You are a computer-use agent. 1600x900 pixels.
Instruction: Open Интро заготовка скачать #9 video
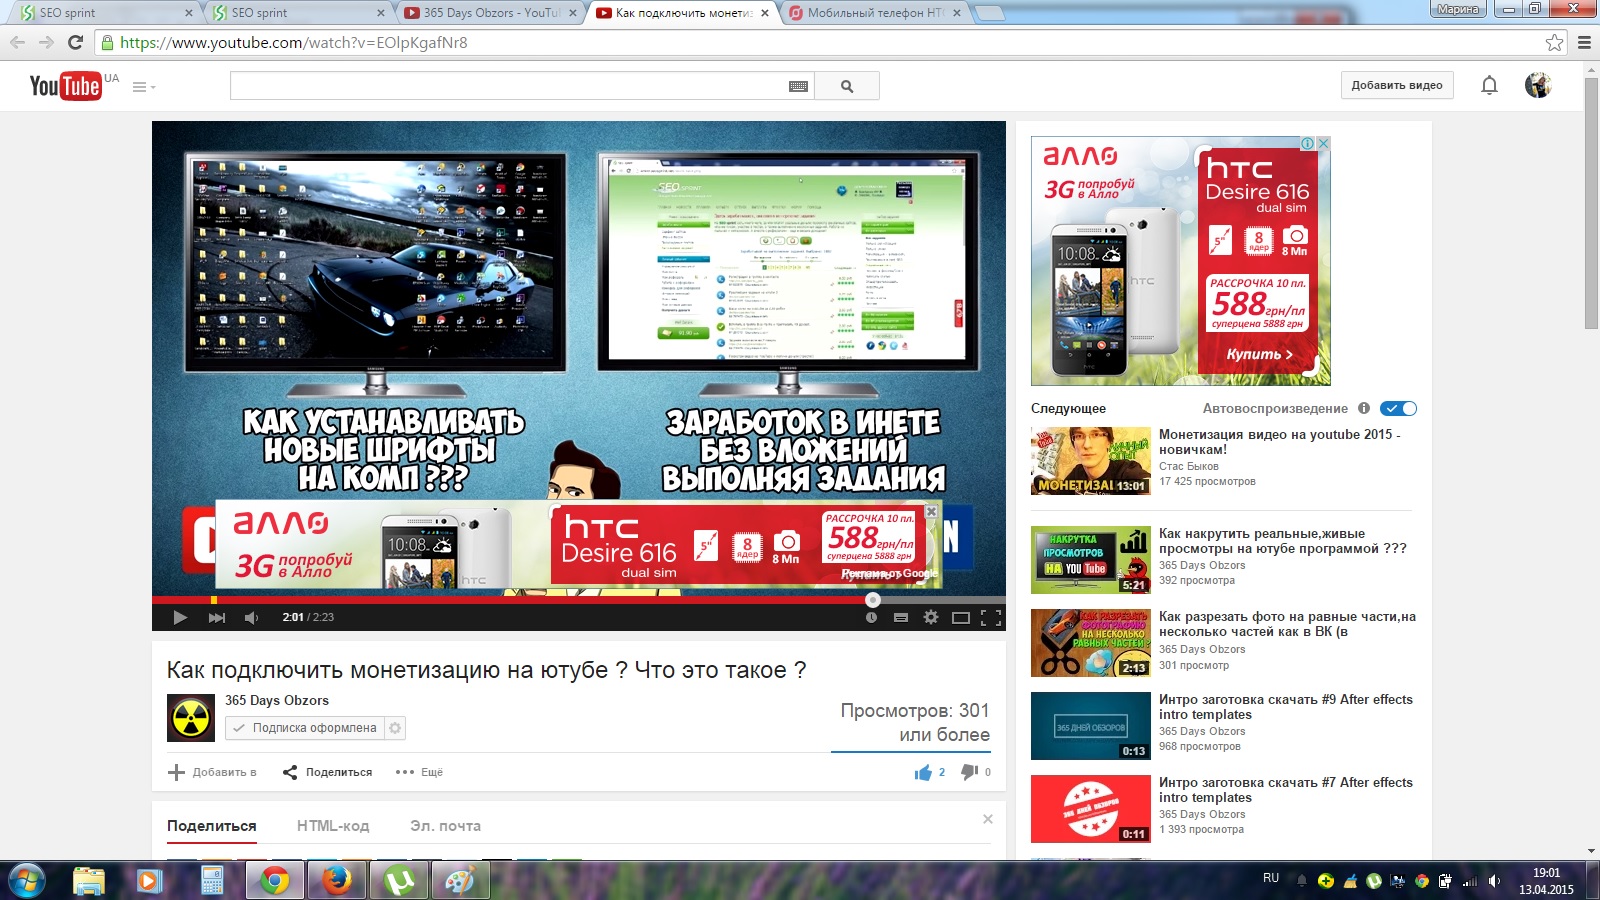click(1286, 707)
